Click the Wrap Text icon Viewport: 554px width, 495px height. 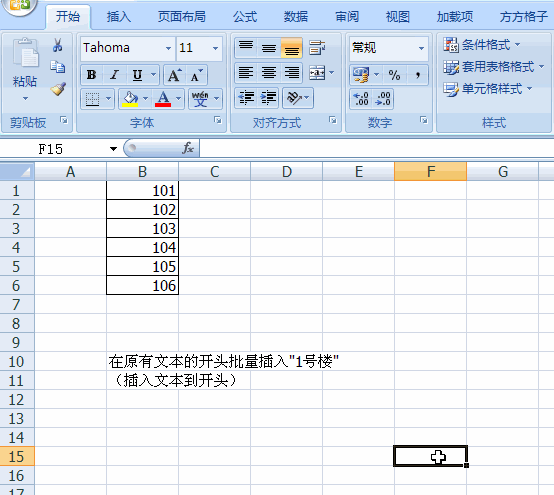[317, 47]
